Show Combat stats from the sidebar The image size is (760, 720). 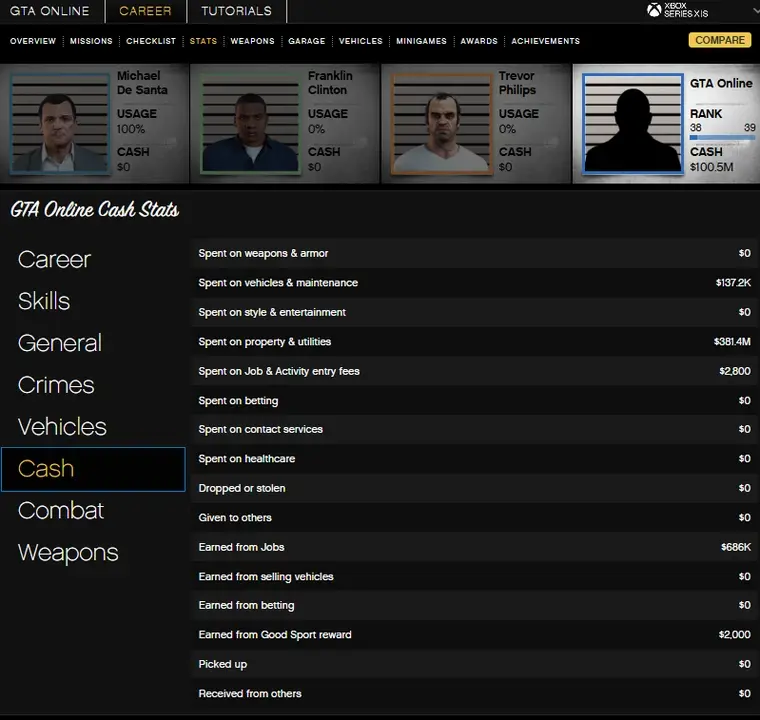(61, 510)
